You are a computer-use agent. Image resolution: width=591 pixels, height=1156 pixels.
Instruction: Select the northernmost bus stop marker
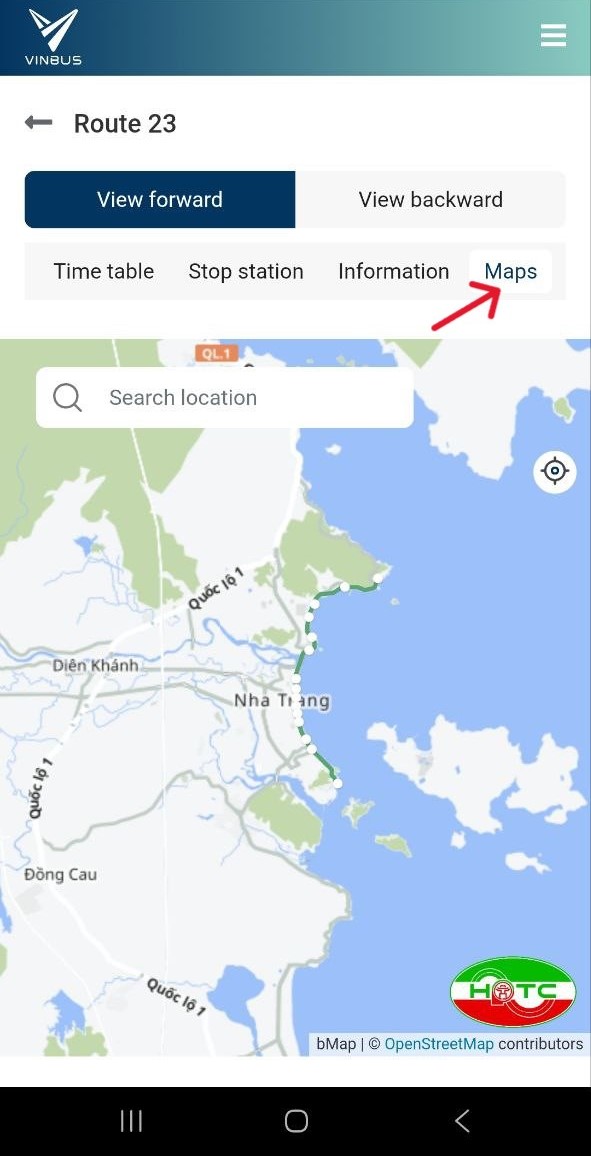380,579
